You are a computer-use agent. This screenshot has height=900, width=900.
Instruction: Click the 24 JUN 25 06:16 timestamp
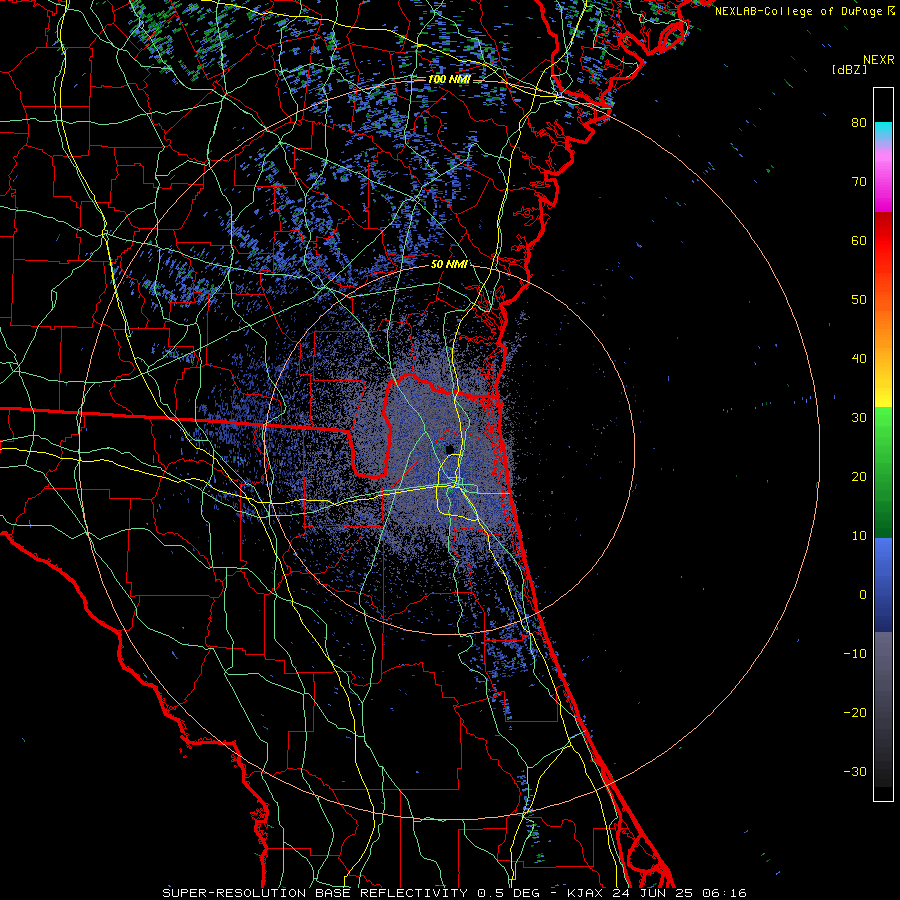click(680, 893)
